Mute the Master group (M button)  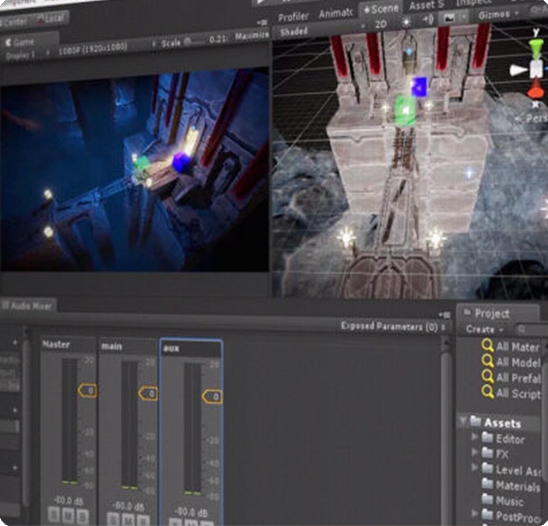click(x=68, y=516)
